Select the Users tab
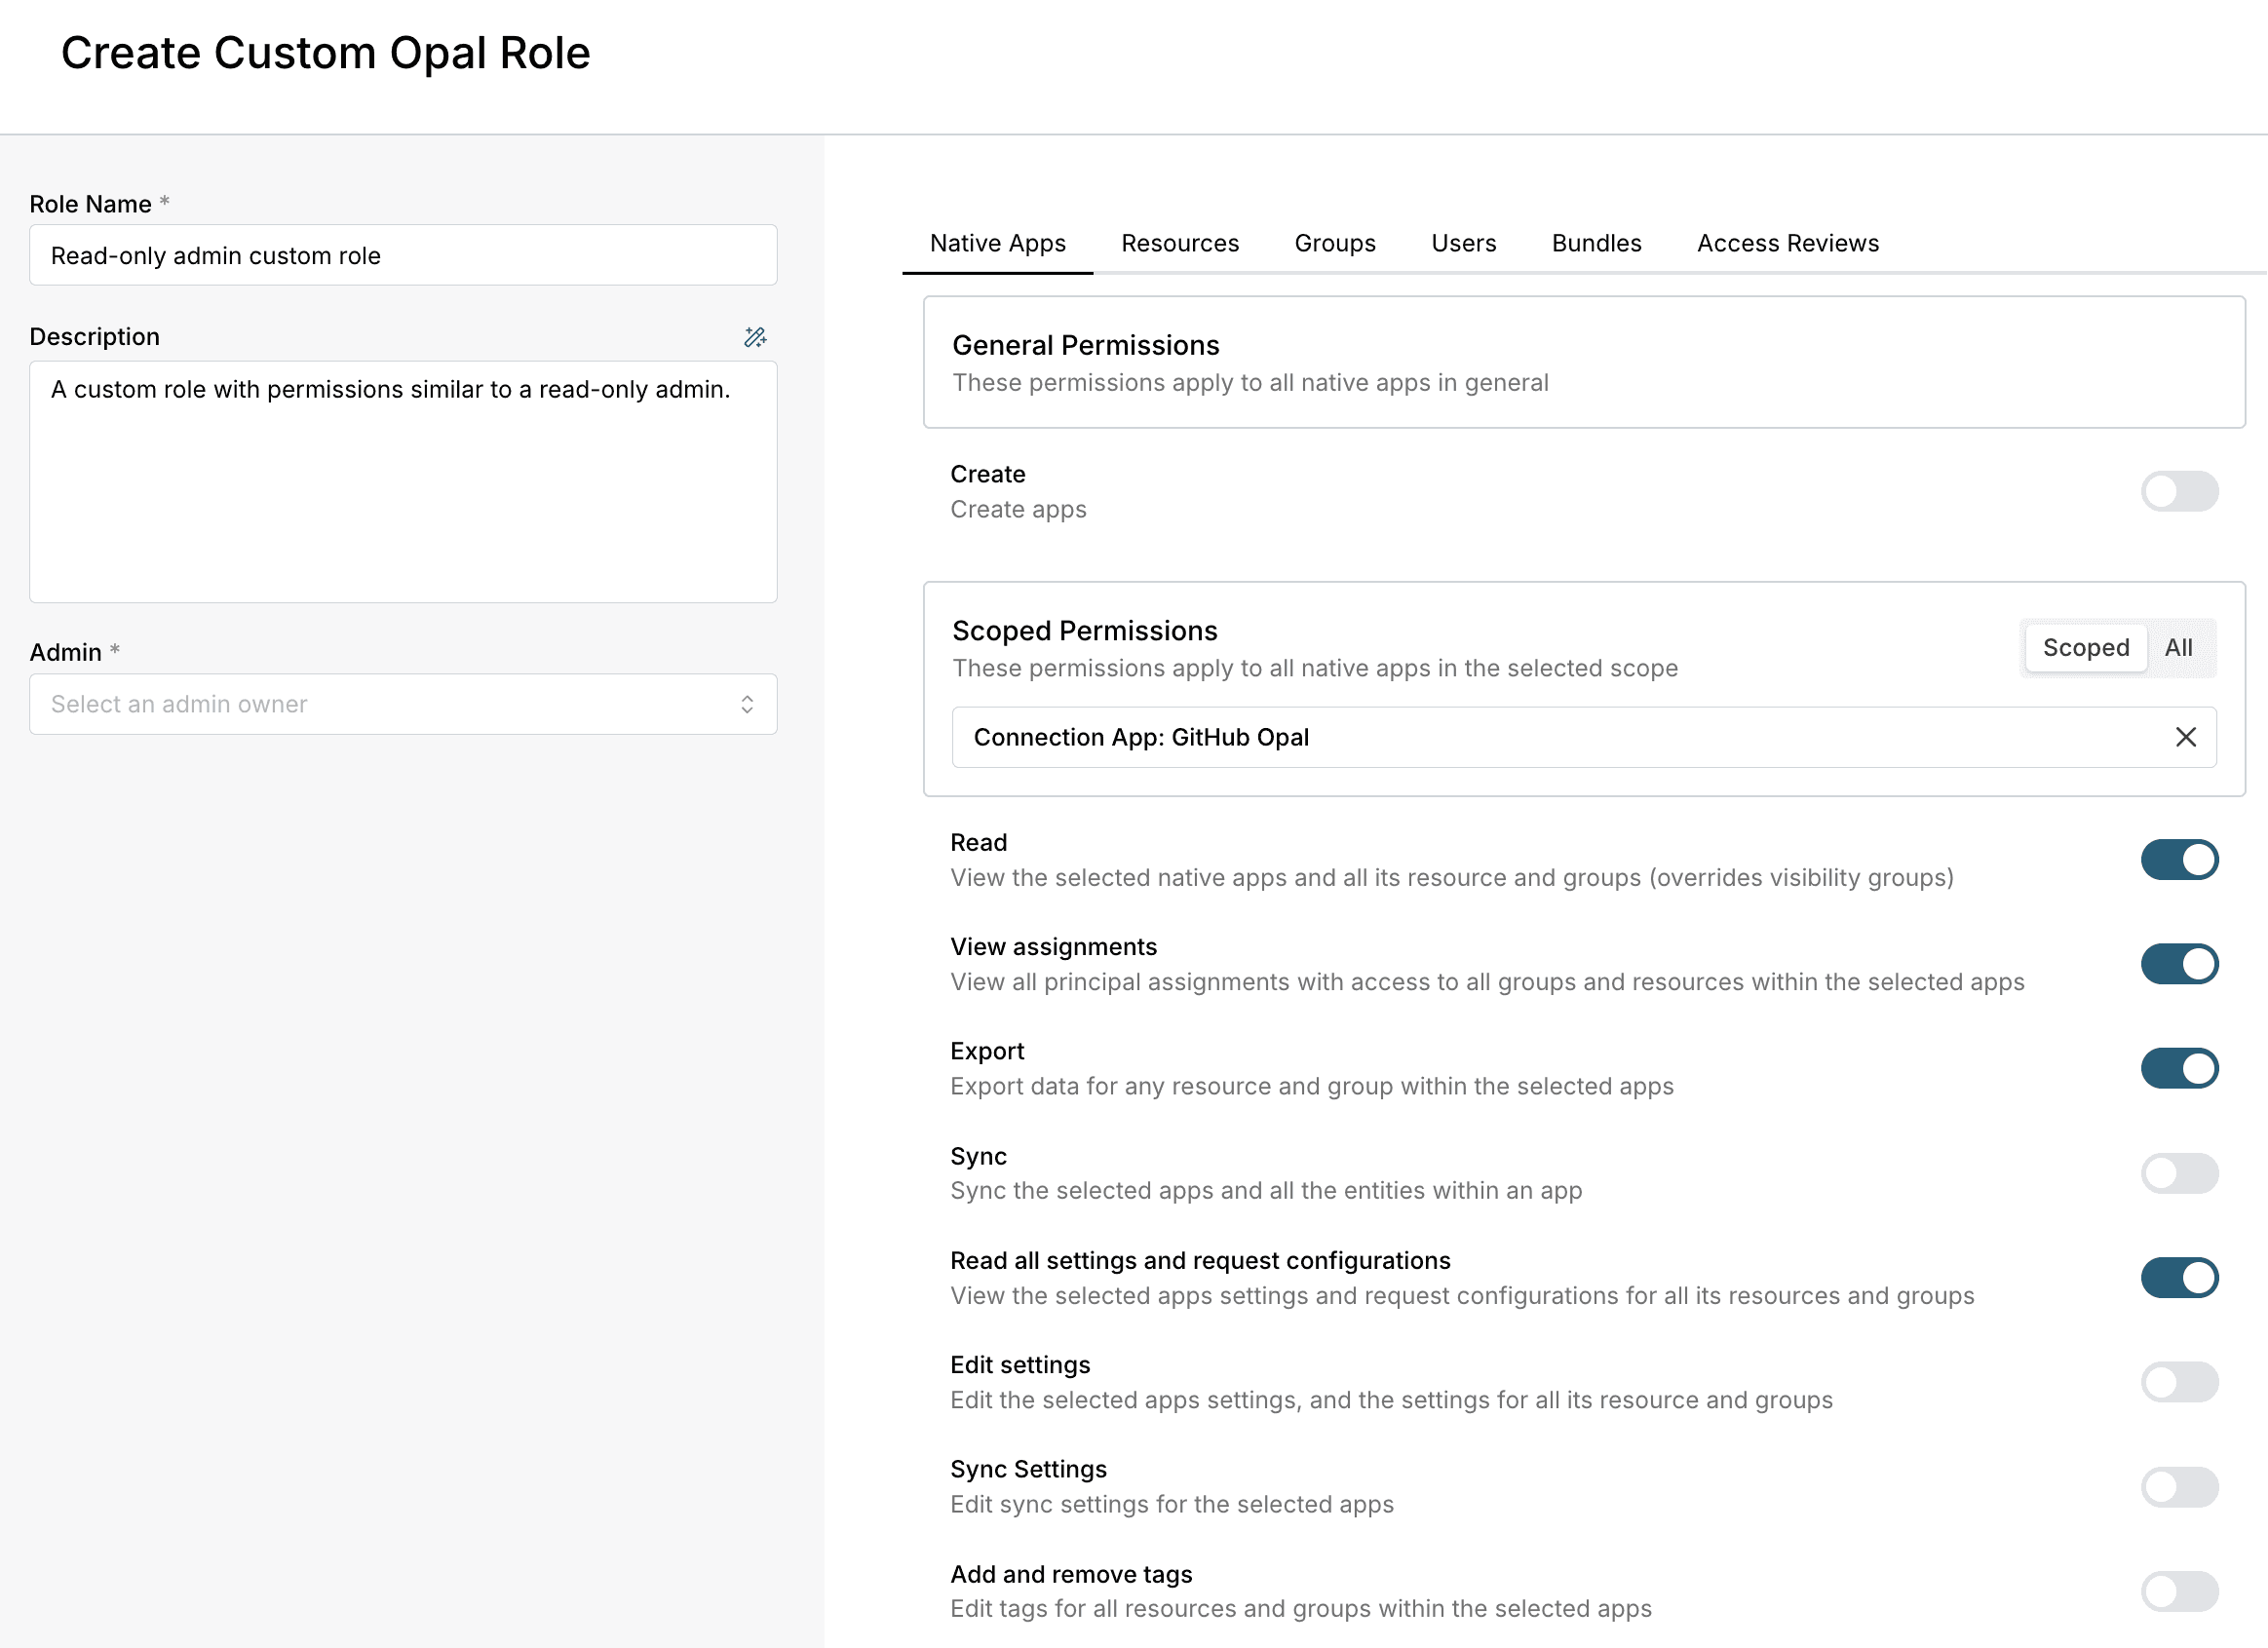Image resolution: width=2268 pixels, height=1648 pixels. click(1463, 243)
